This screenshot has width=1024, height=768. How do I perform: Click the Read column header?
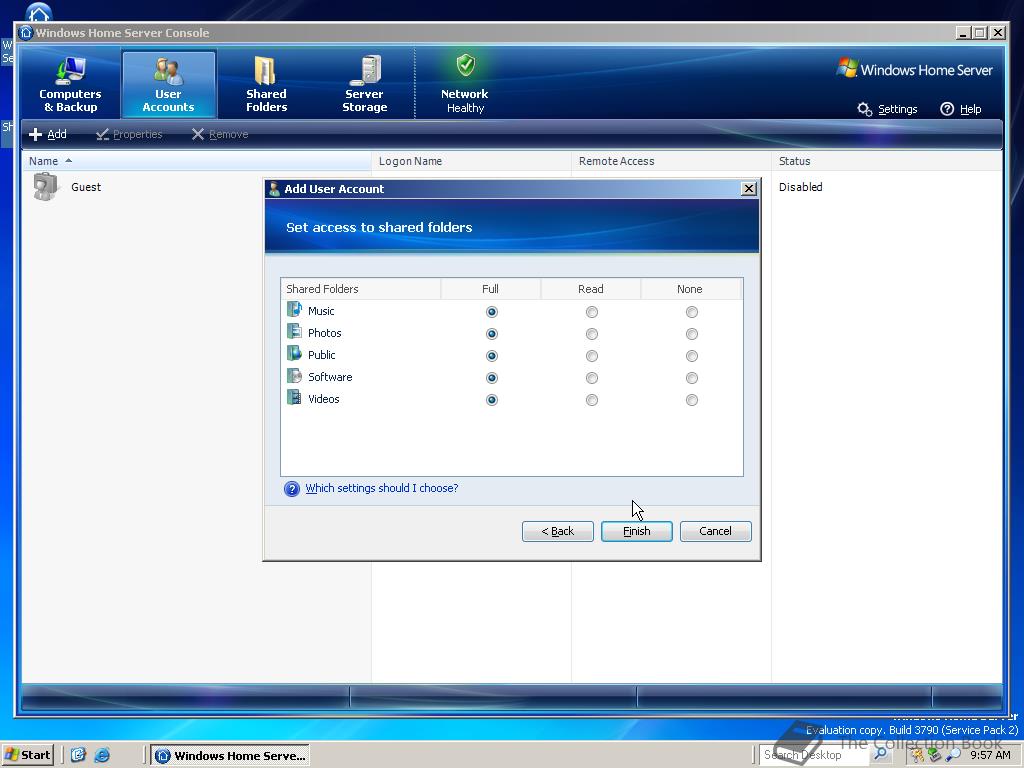[x=591, y=289]
